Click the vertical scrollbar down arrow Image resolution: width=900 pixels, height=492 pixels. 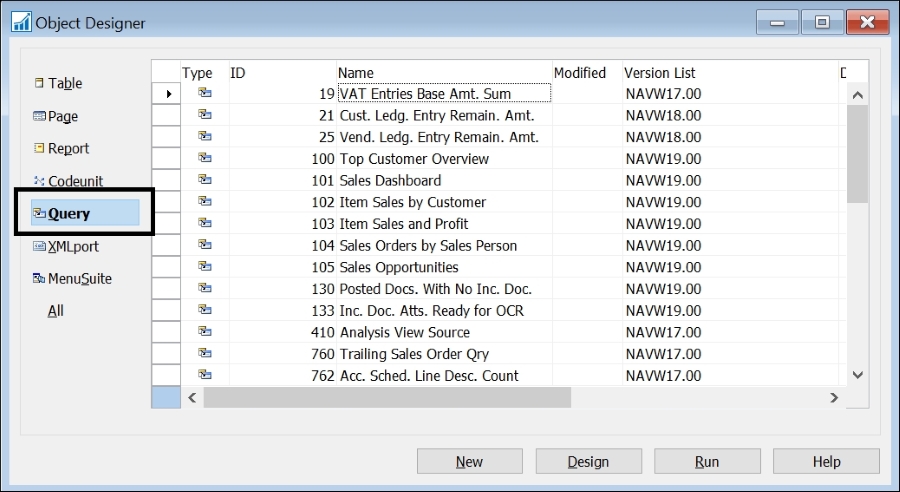point(858,375)
